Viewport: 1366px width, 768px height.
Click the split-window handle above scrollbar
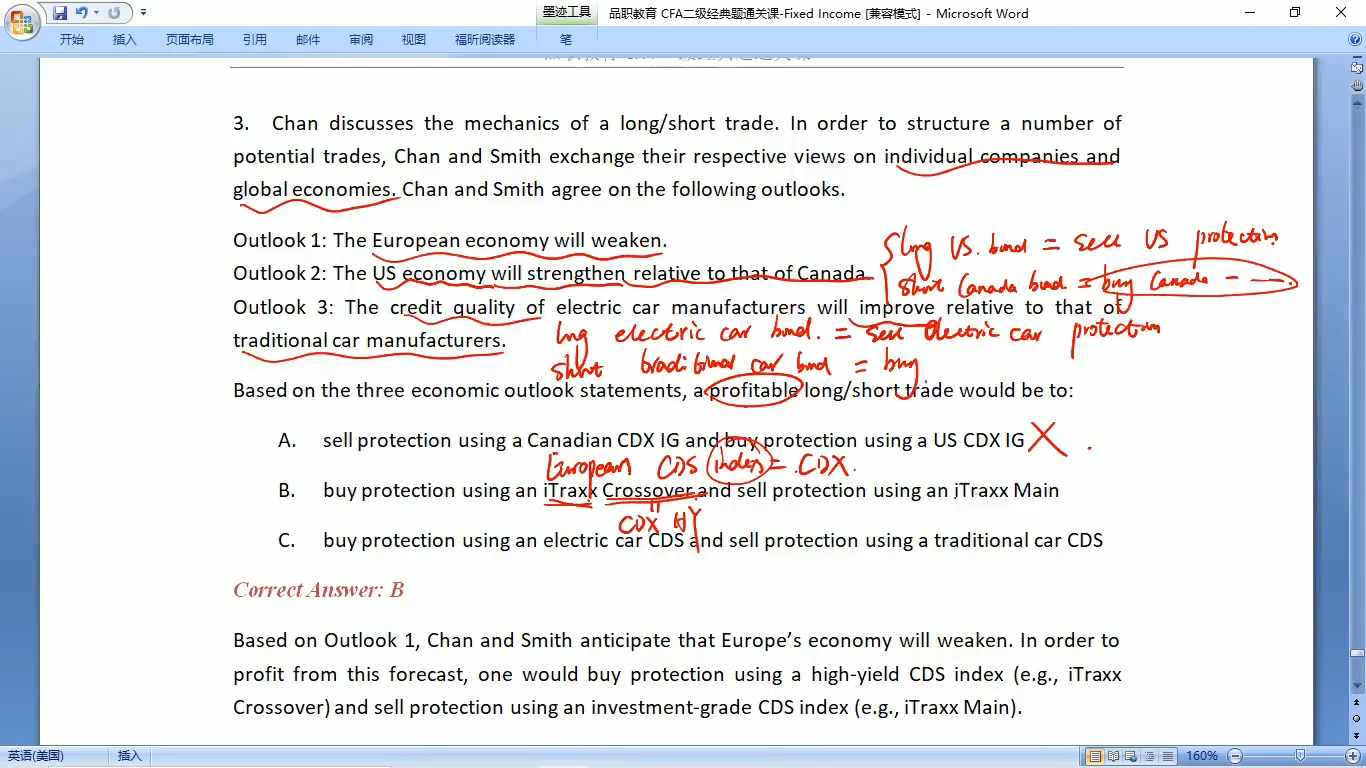coord(1357,58)
